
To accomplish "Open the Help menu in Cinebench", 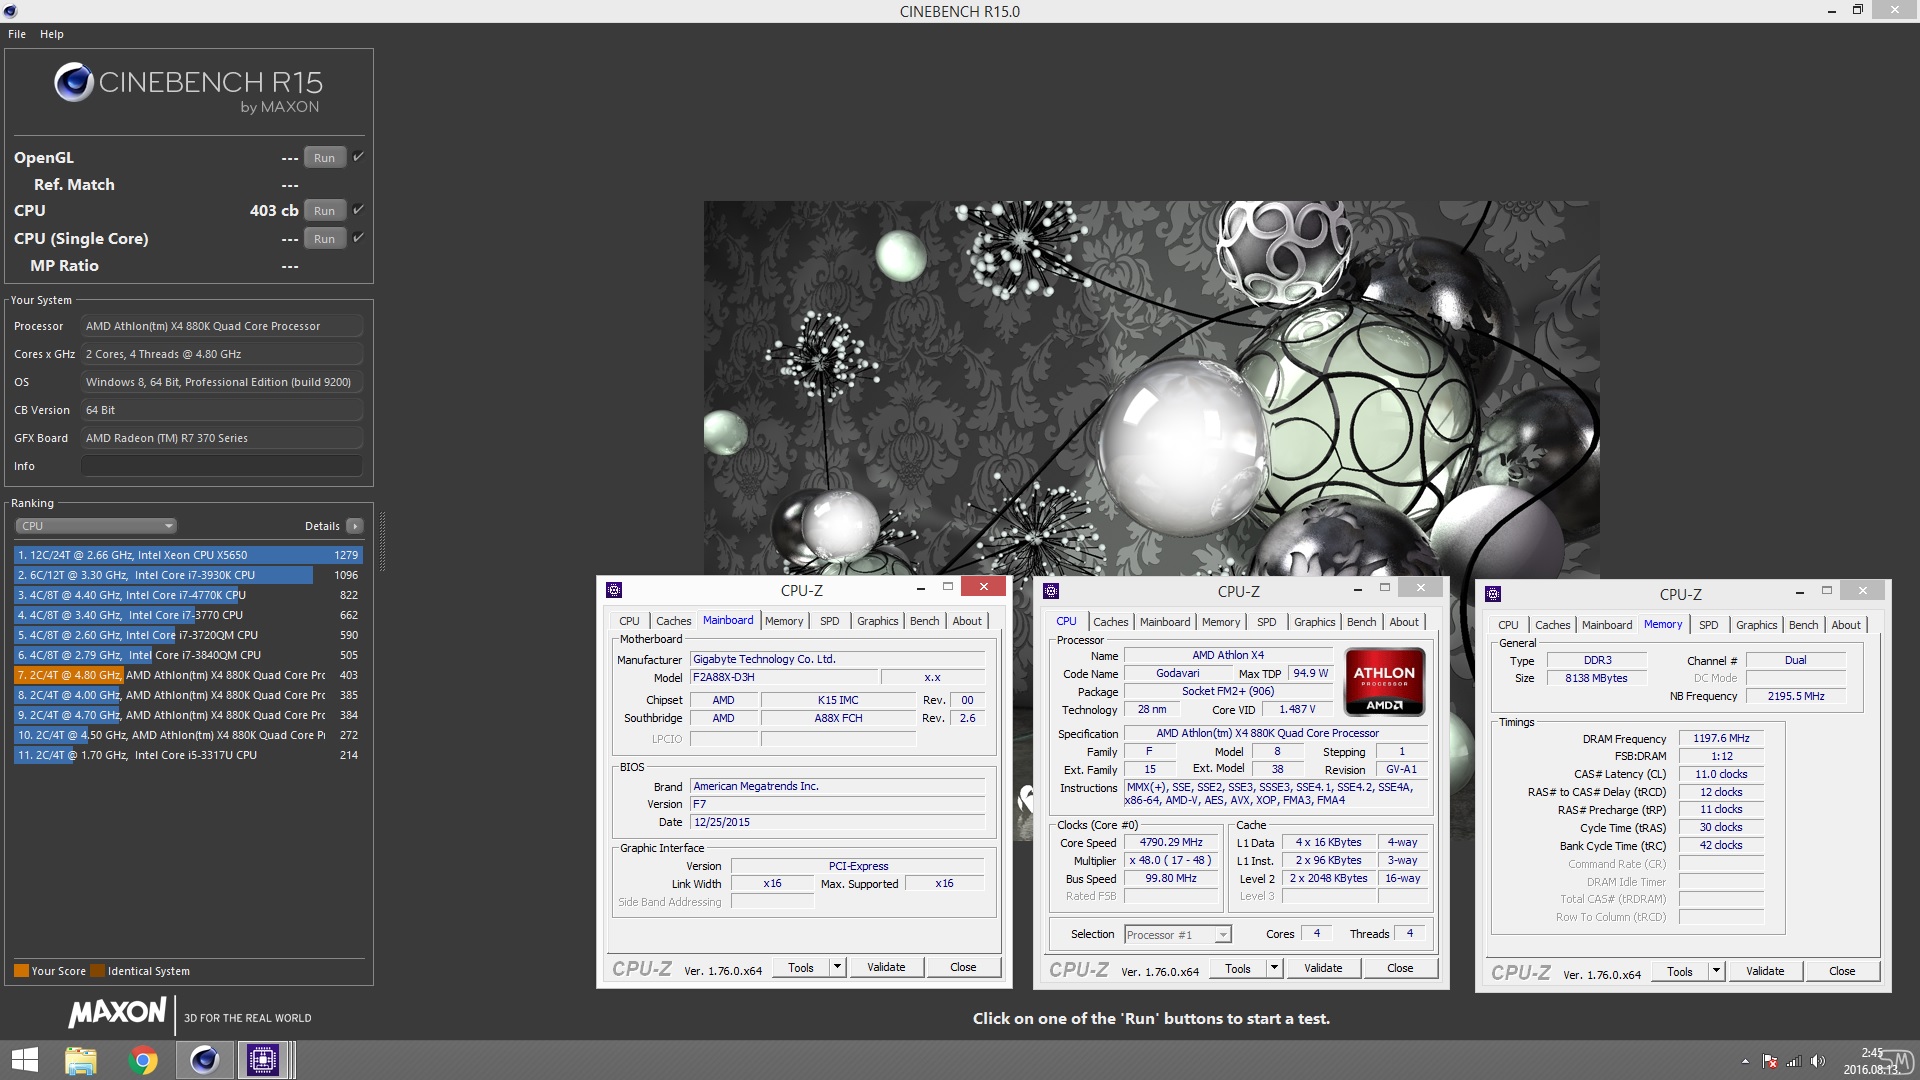I will point(52,34).
